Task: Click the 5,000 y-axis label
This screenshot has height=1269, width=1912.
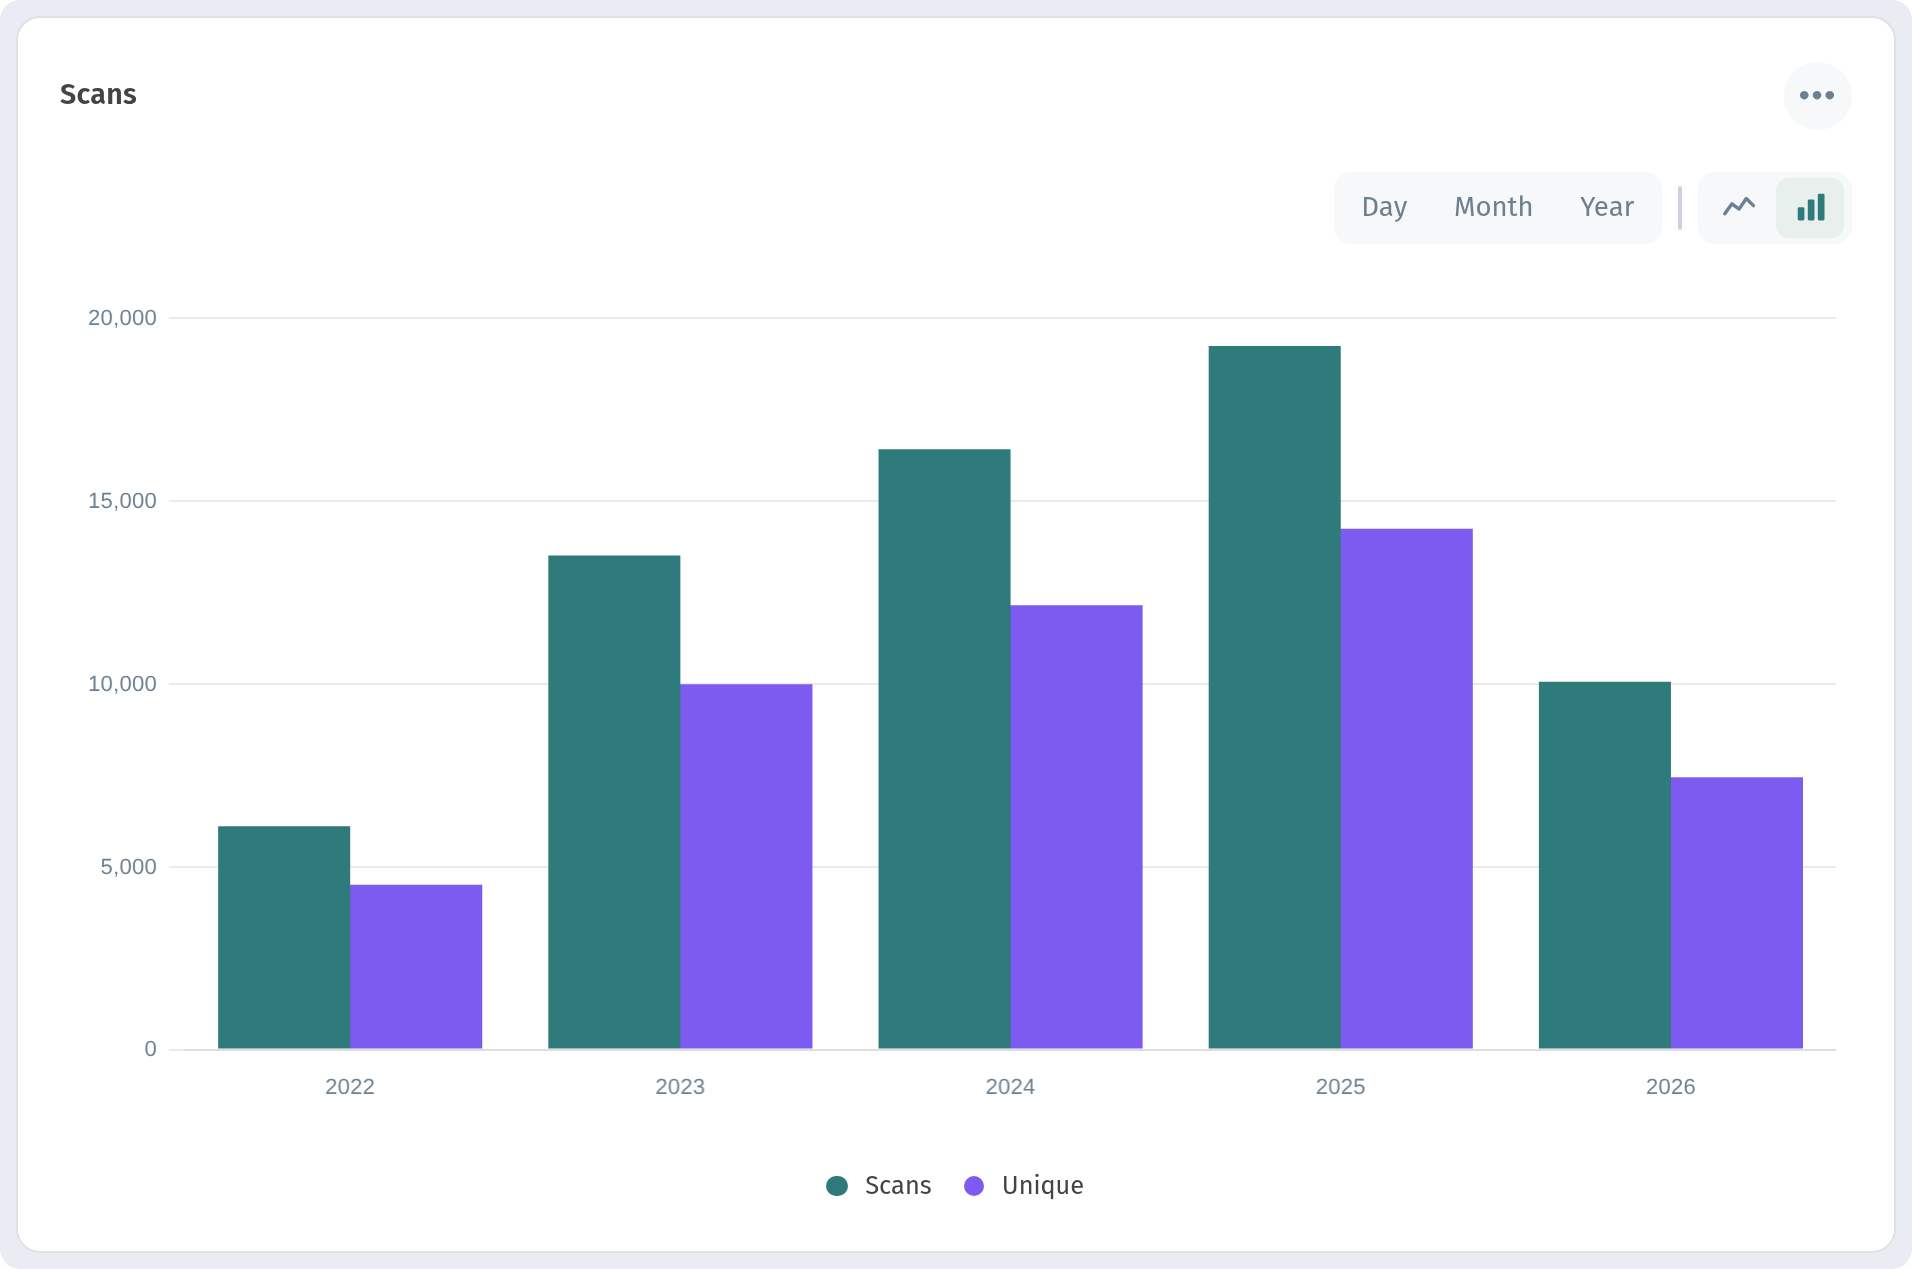Action: click(x=128, y=867)
